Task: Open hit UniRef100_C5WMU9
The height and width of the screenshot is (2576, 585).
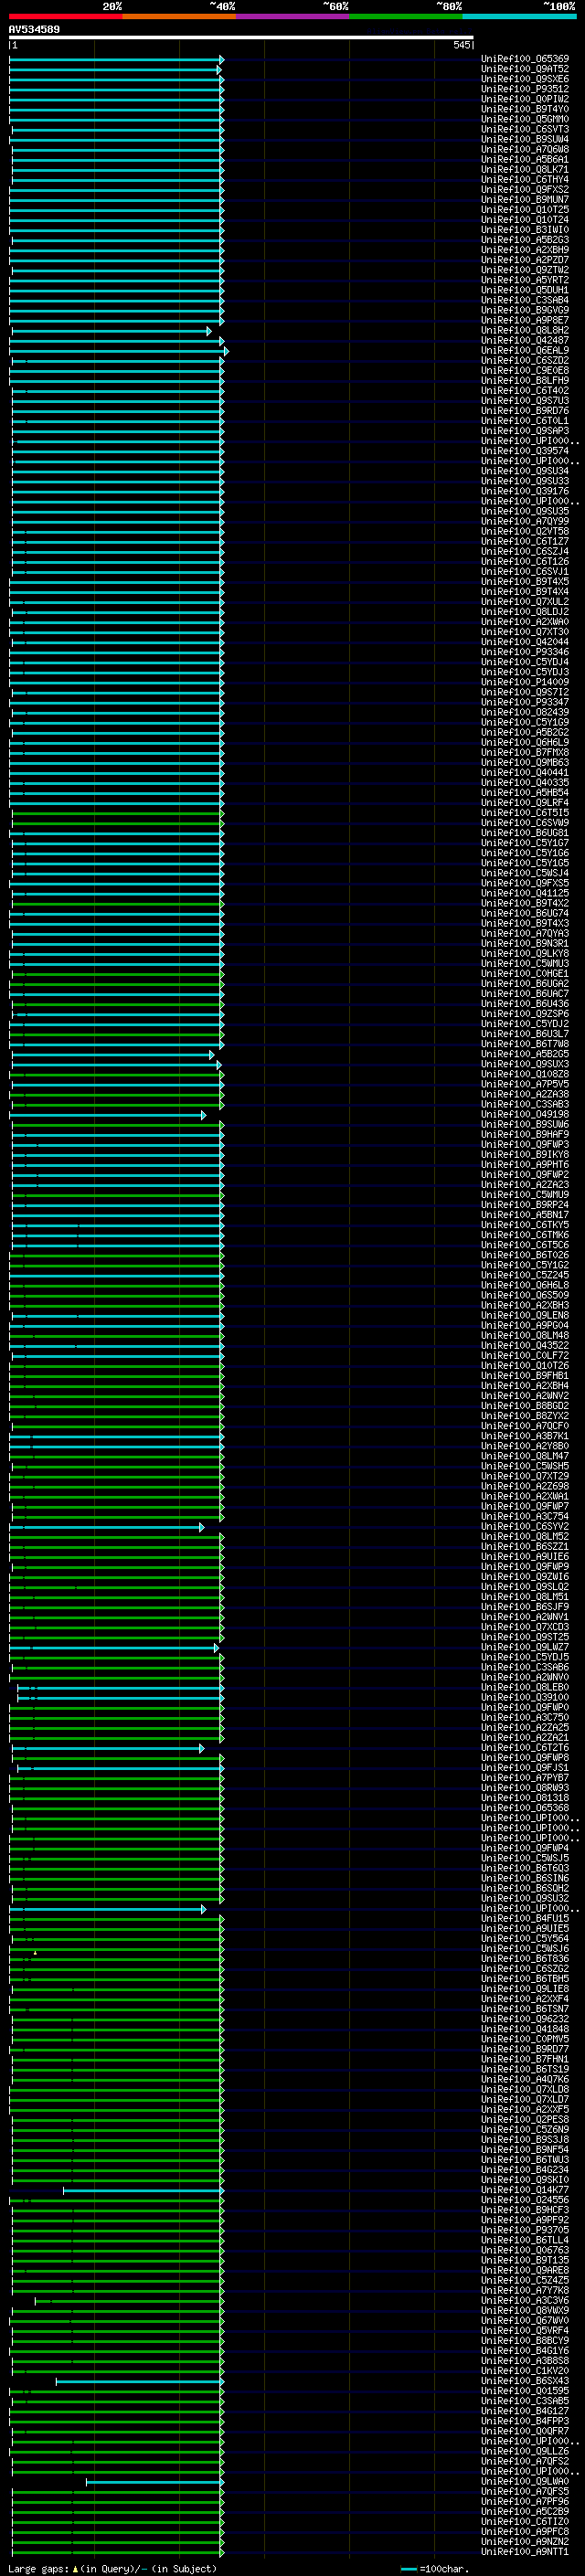Action: pyautogui.click(x=525, y=1195)
